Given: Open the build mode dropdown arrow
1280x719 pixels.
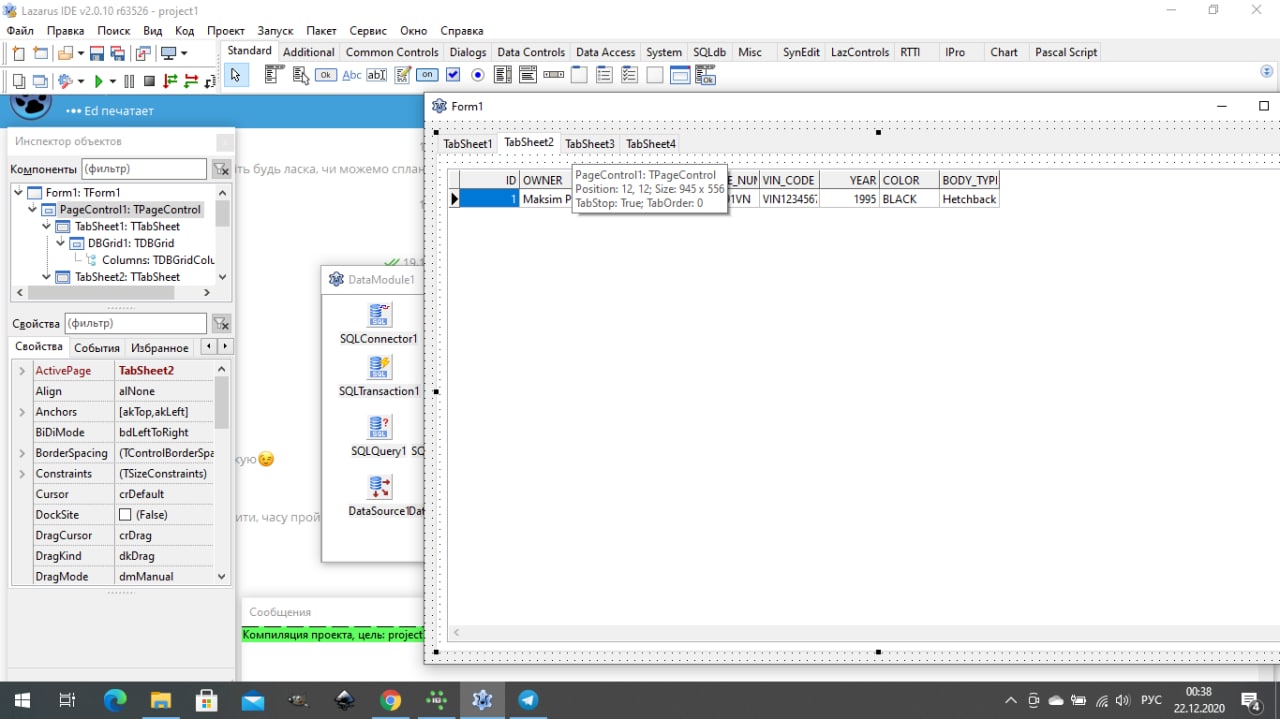Looking at the screenshot, I should tap(81, 81).
